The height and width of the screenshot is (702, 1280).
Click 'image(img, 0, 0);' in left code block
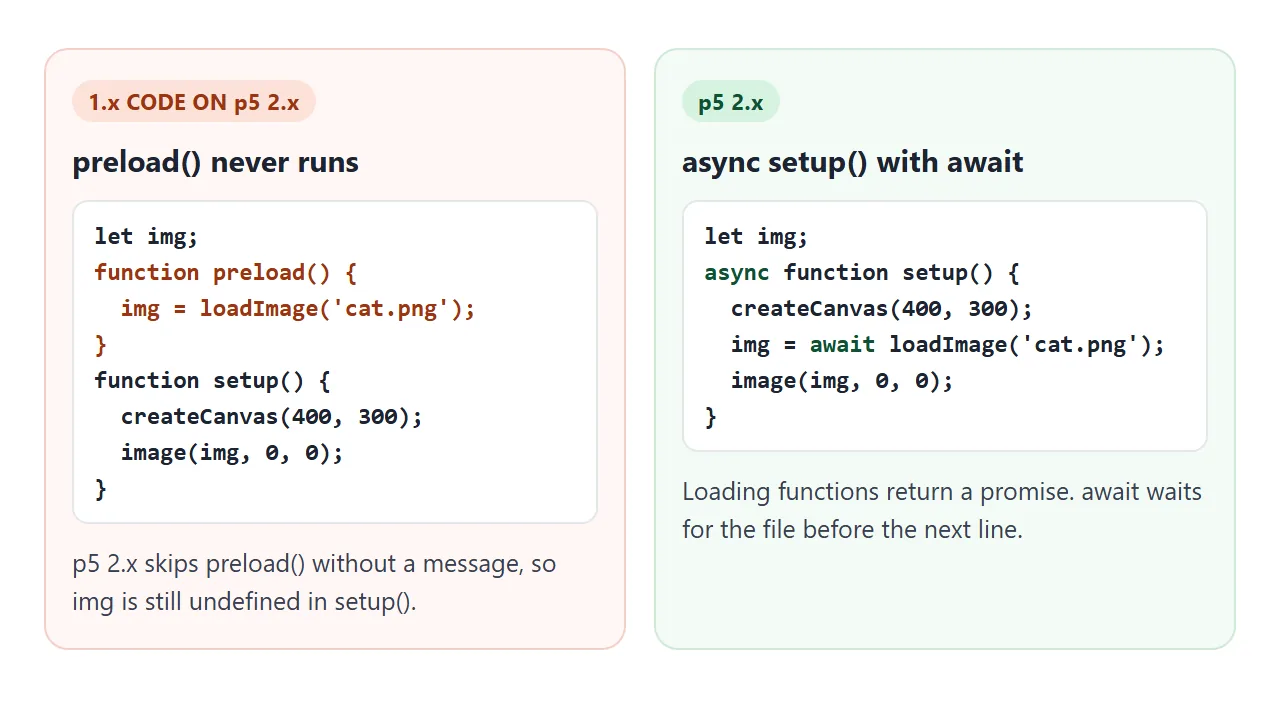pos(232,452)
